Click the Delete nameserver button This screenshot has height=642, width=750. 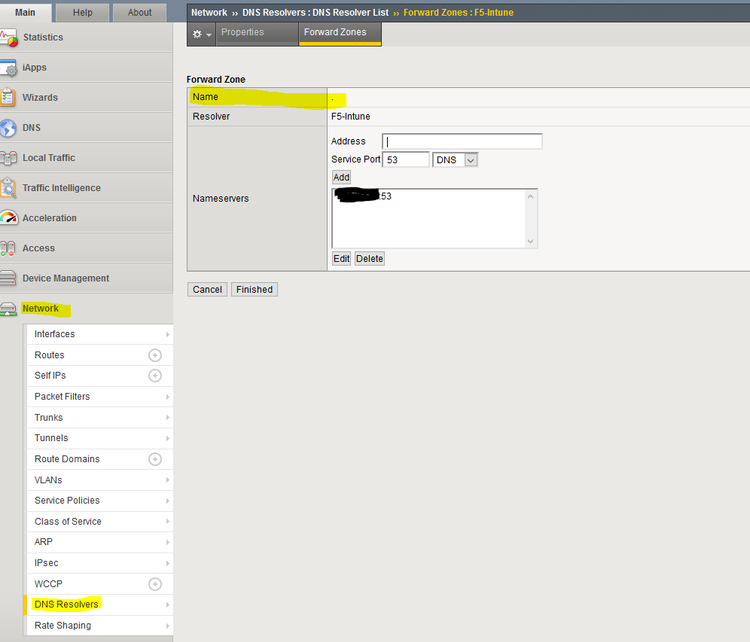[x=369, y=259]
